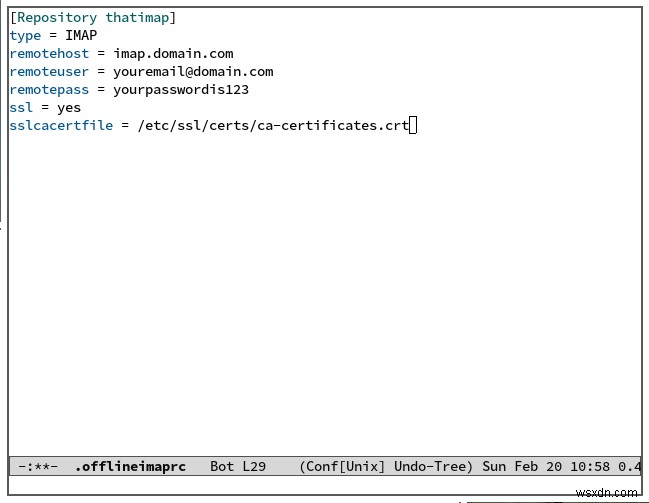
Task: Click the "/etc/ssl/certs/ca-certificates.crt" path
Action: pyautogui.click(x=273, y=125)
